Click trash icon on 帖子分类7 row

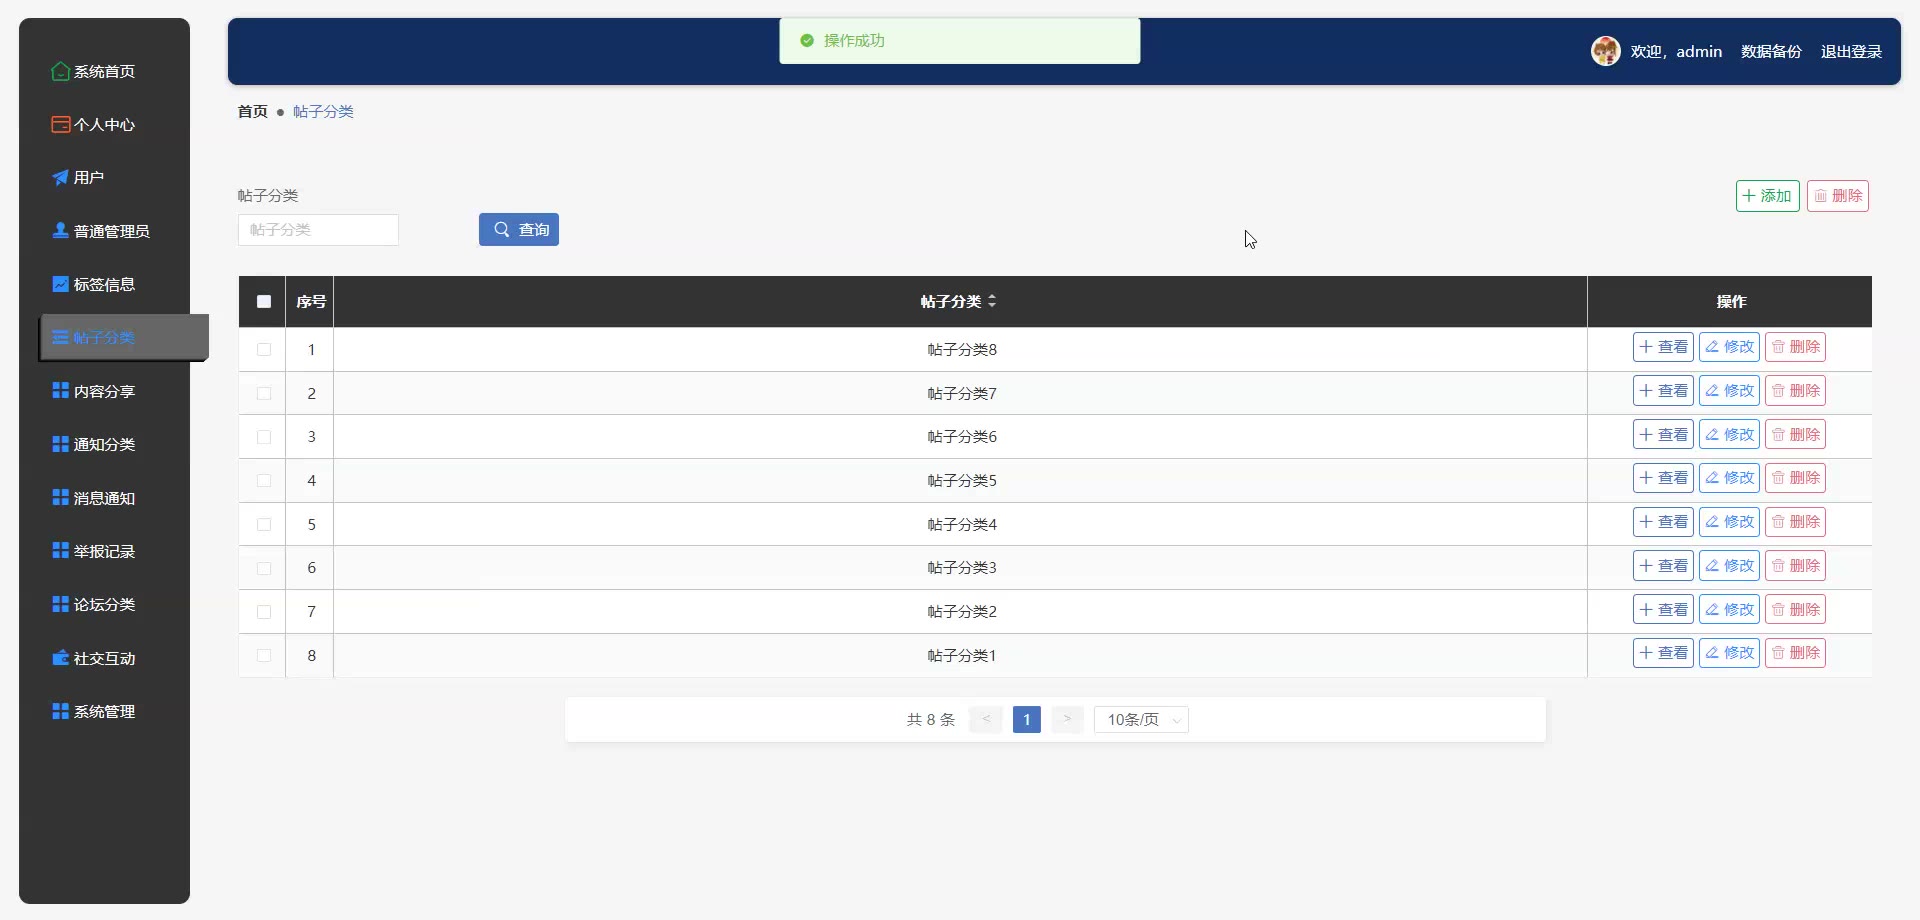coord(1778,391)
